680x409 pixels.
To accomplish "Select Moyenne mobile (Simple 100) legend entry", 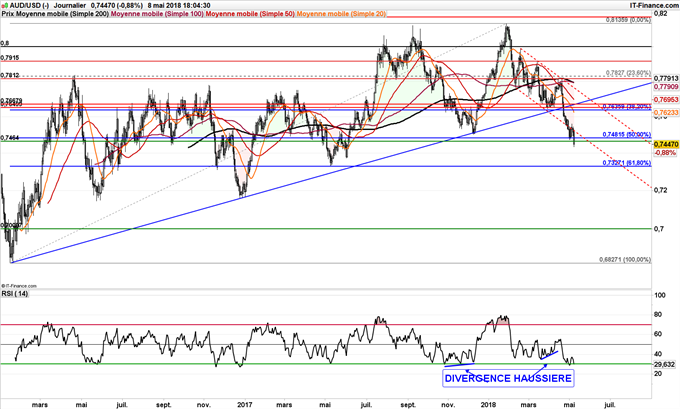I will click(x=157, y=14).
